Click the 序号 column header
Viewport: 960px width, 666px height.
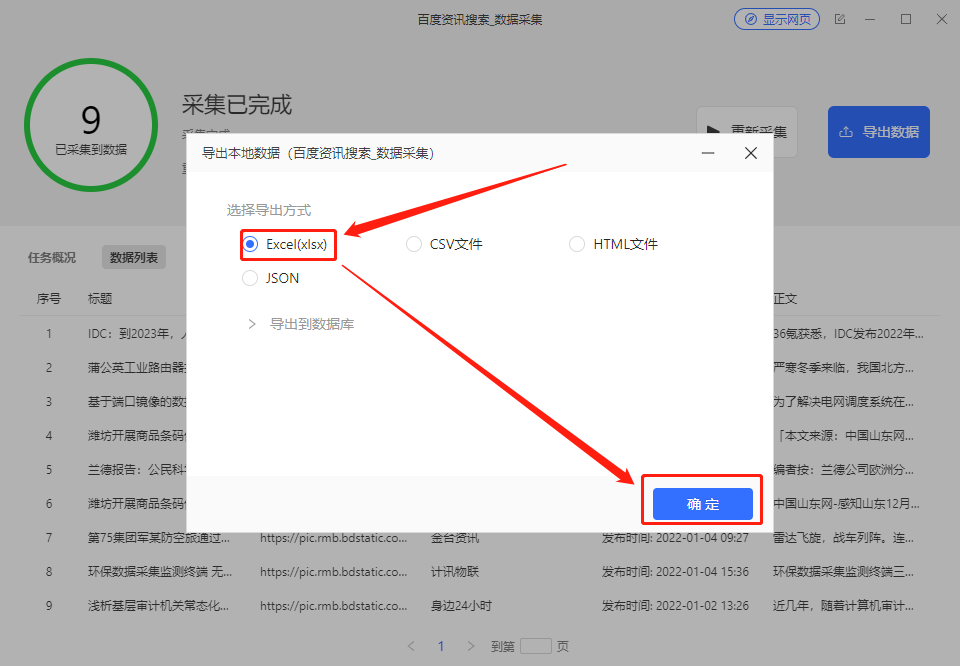tap(49, 299)
